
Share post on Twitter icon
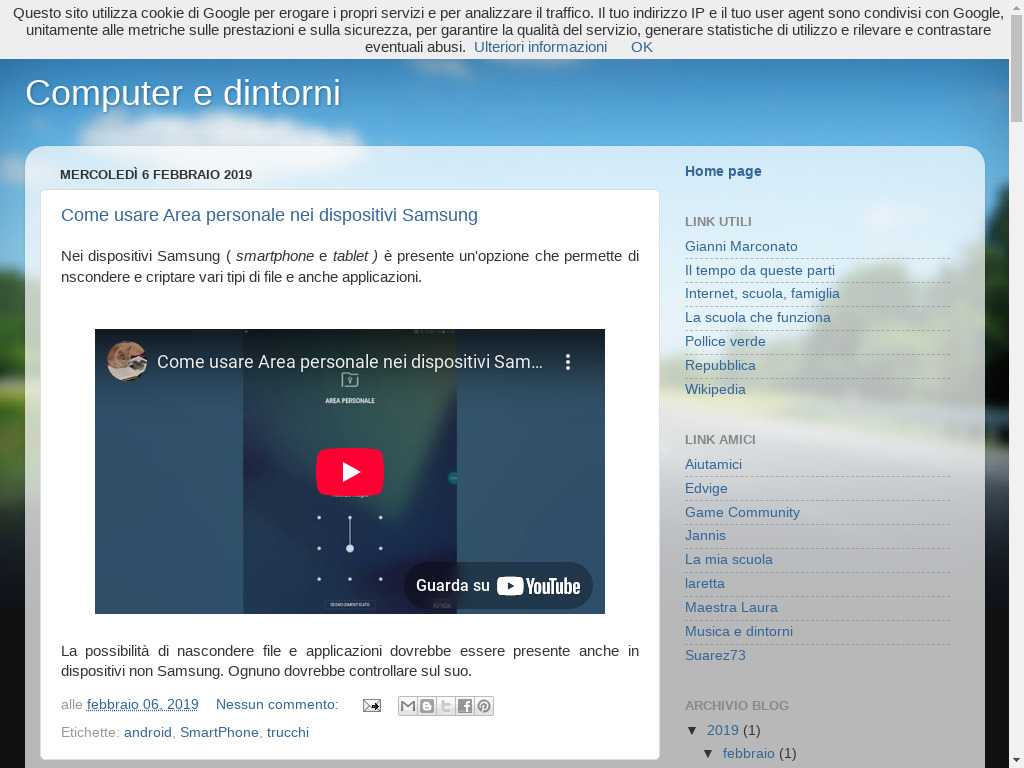tap(446, 706)
